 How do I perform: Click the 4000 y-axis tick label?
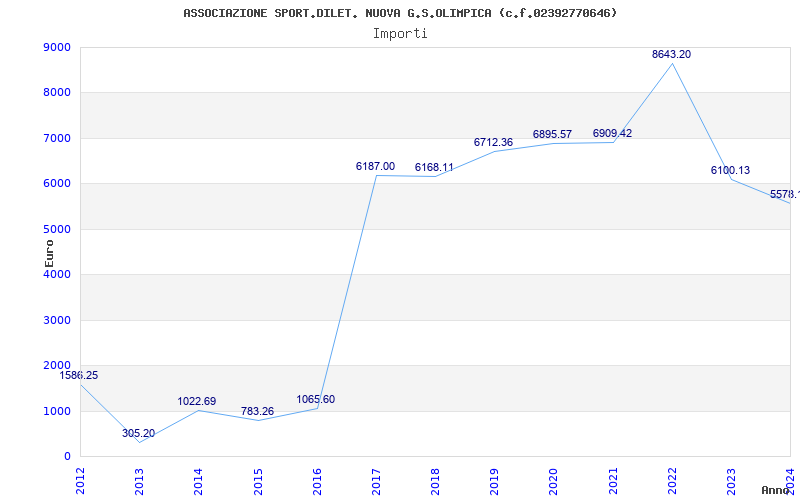pos(57,274)
